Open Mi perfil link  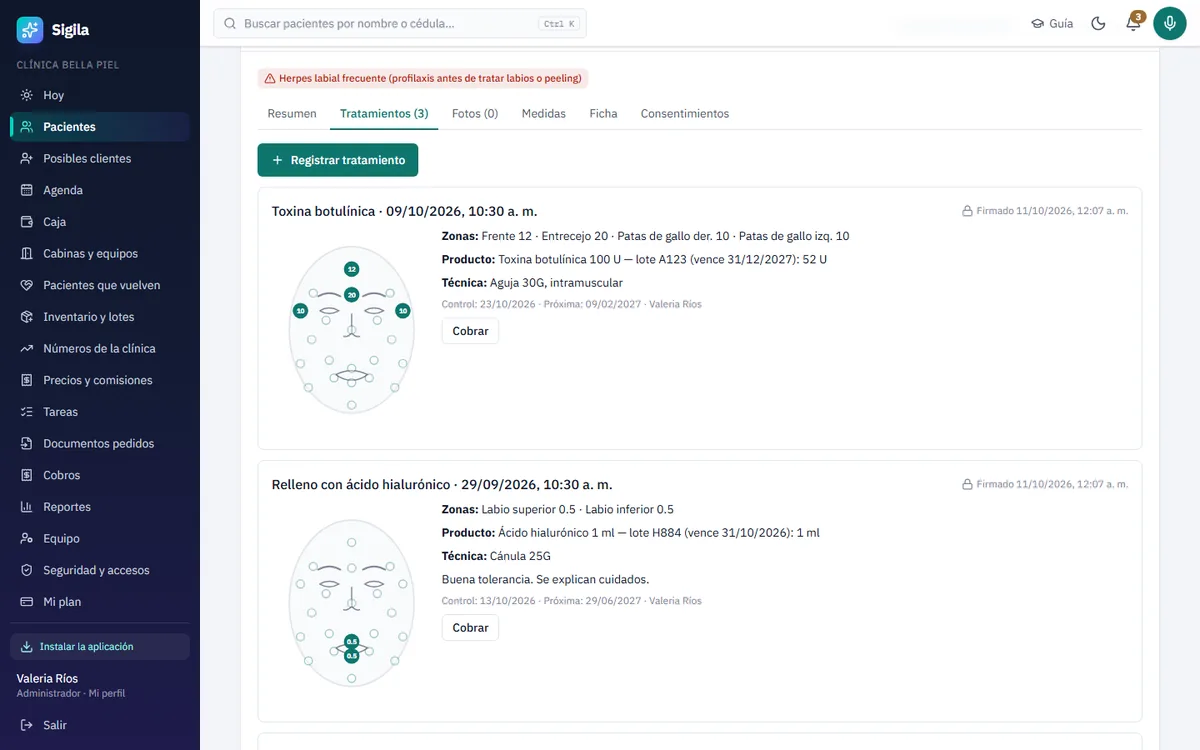pyautogui.click(x=107, y=693)
